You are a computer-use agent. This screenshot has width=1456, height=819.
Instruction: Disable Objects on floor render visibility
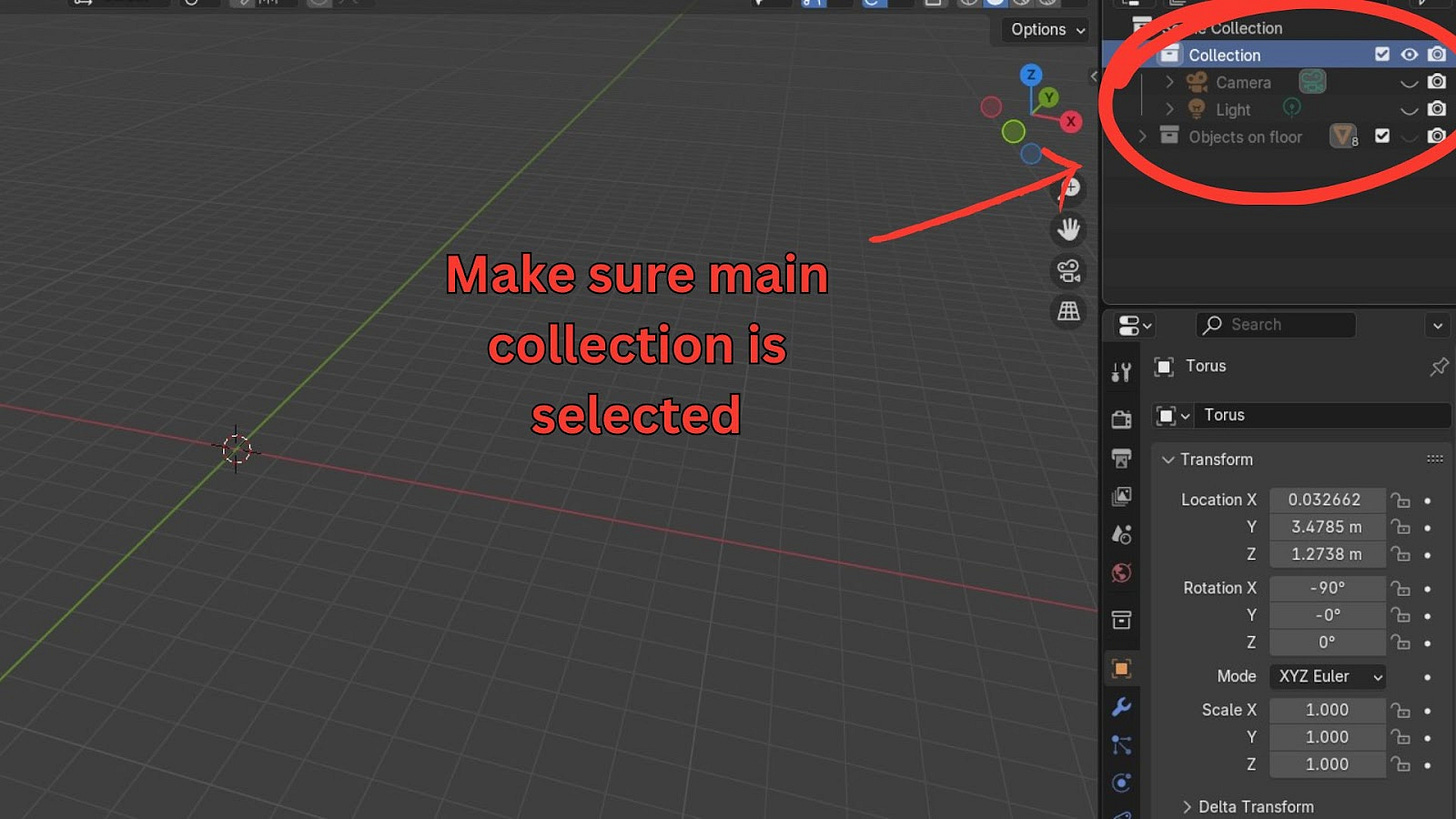[x=1436, y=136]
